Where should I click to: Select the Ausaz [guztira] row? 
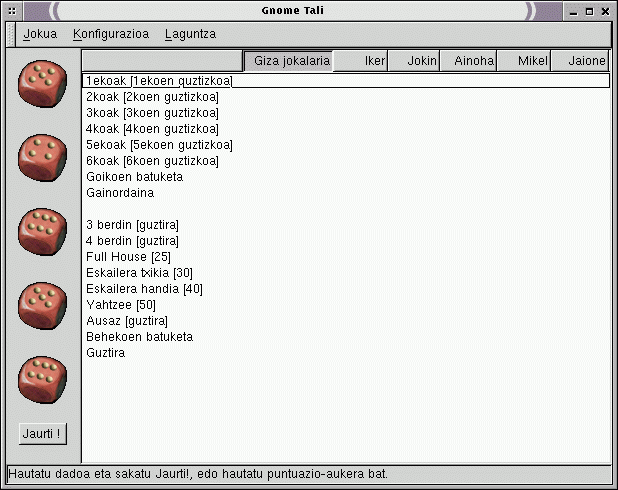coord(346,321)
